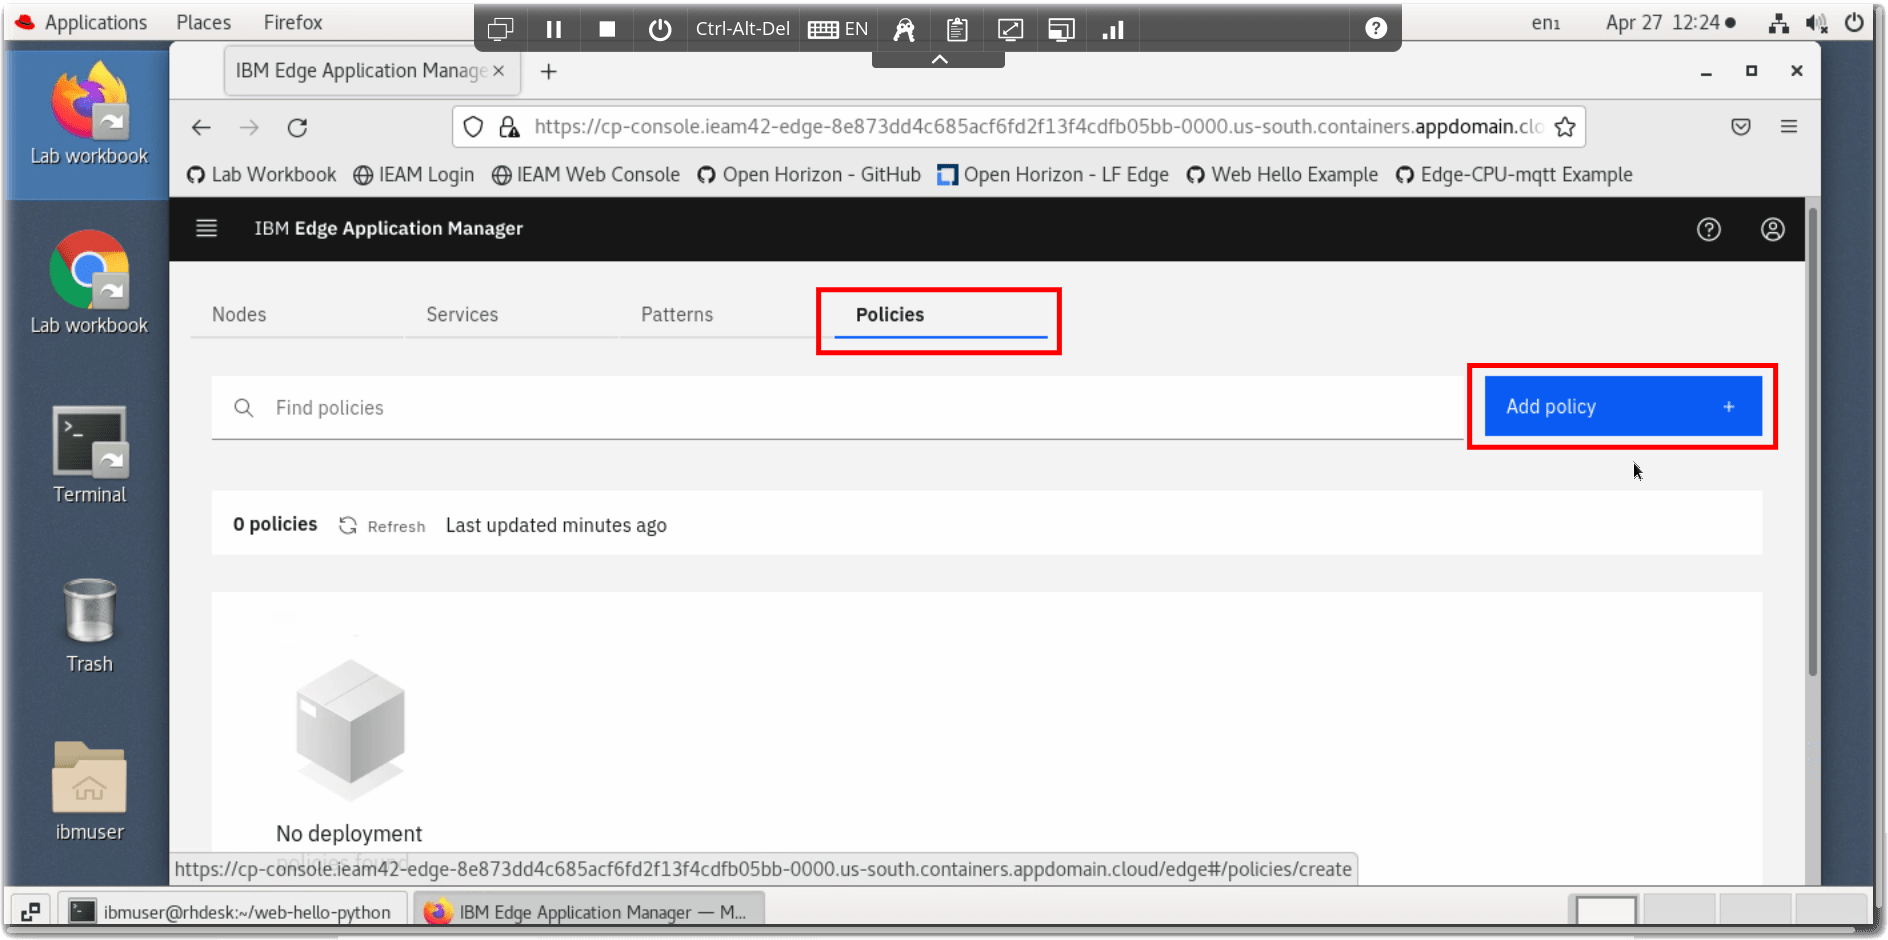The height and width of the screenshot is (940, 1888).
Task: Open the Open Horizon - LF Edge bookmark
Action: click(x=1053, y=175)
